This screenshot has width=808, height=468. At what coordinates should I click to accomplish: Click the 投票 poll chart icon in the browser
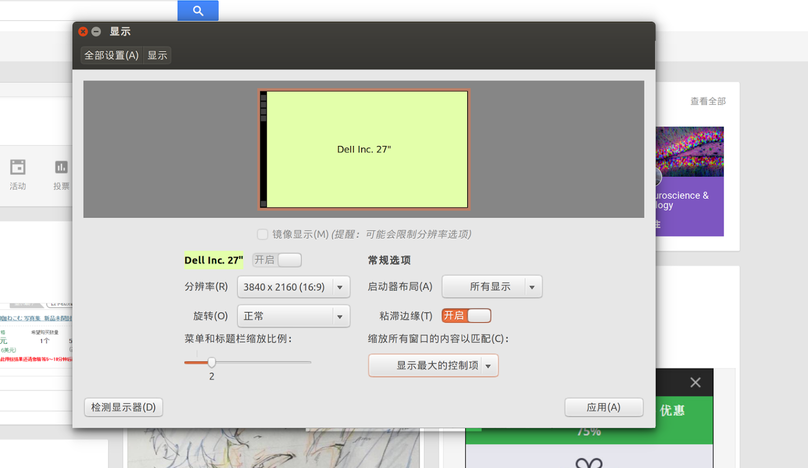pyautogui.click(x=61, y=168)
